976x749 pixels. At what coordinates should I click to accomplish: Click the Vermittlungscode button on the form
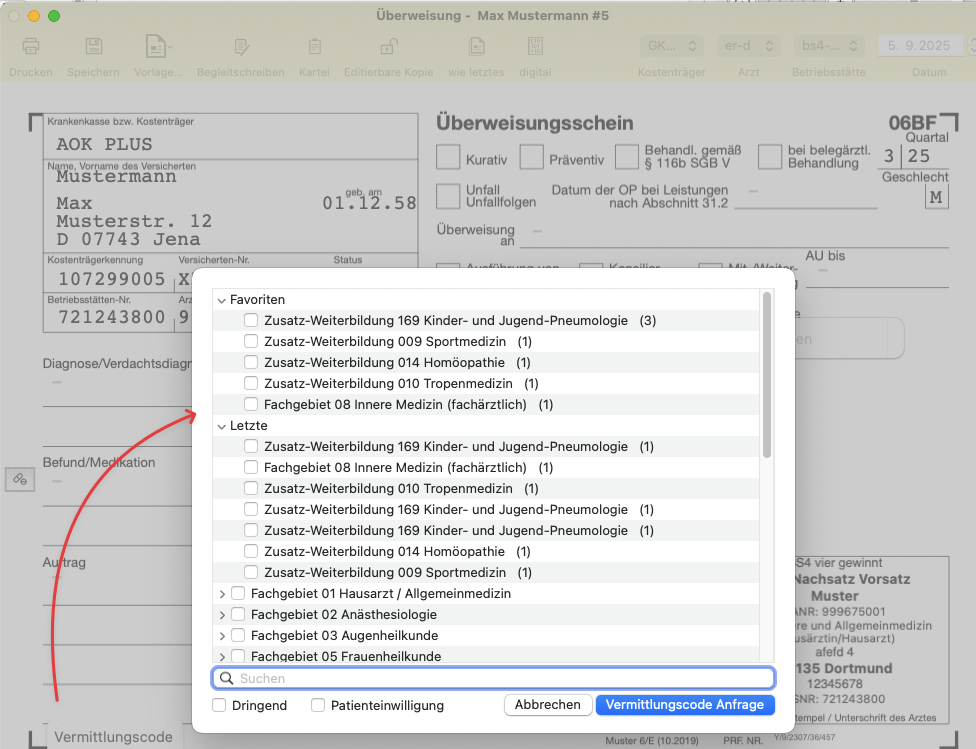(113, 737)
